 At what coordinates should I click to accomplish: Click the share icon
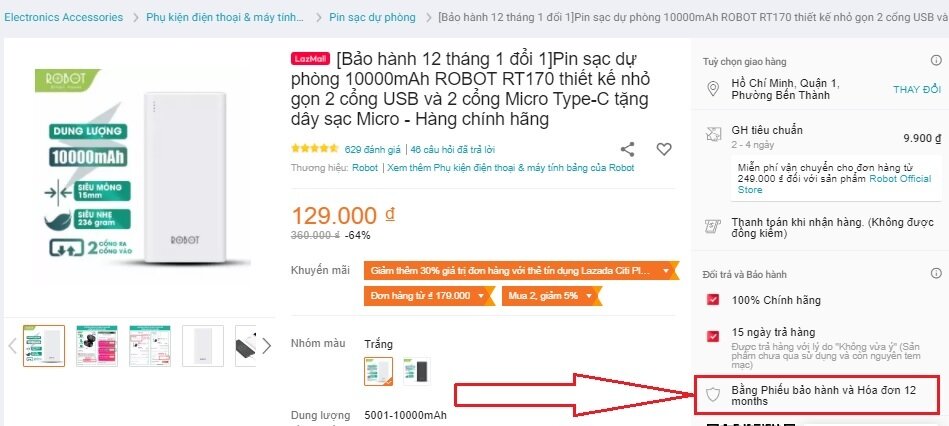(x=628, y=149)
